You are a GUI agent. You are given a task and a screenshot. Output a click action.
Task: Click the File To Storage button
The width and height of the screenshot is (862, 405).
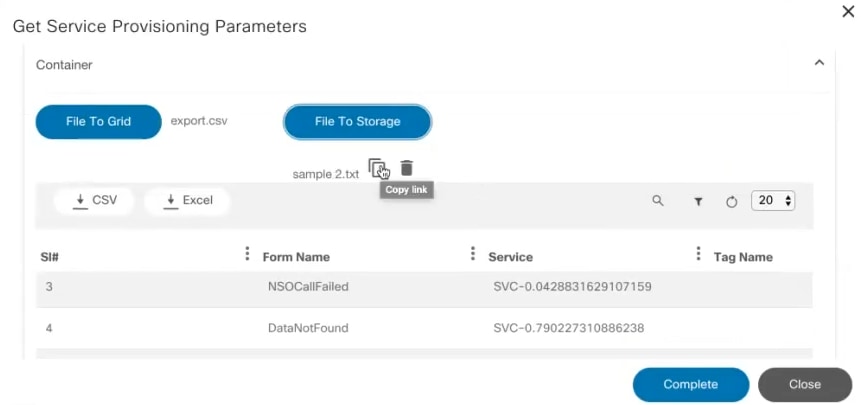pyautogui.click(x=357, y=122)
